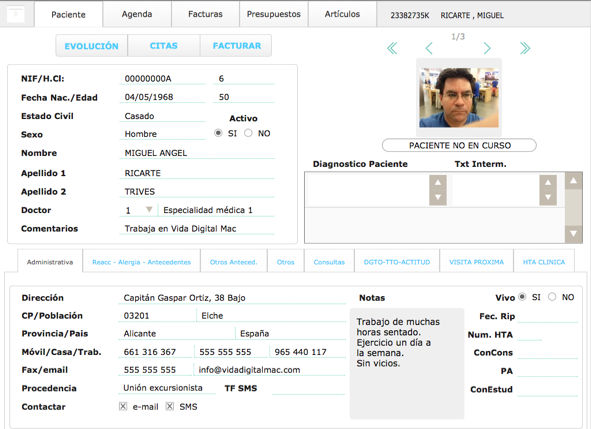591x429 pixels.
Task: Go to next patient record arrow
Action: 487,48
